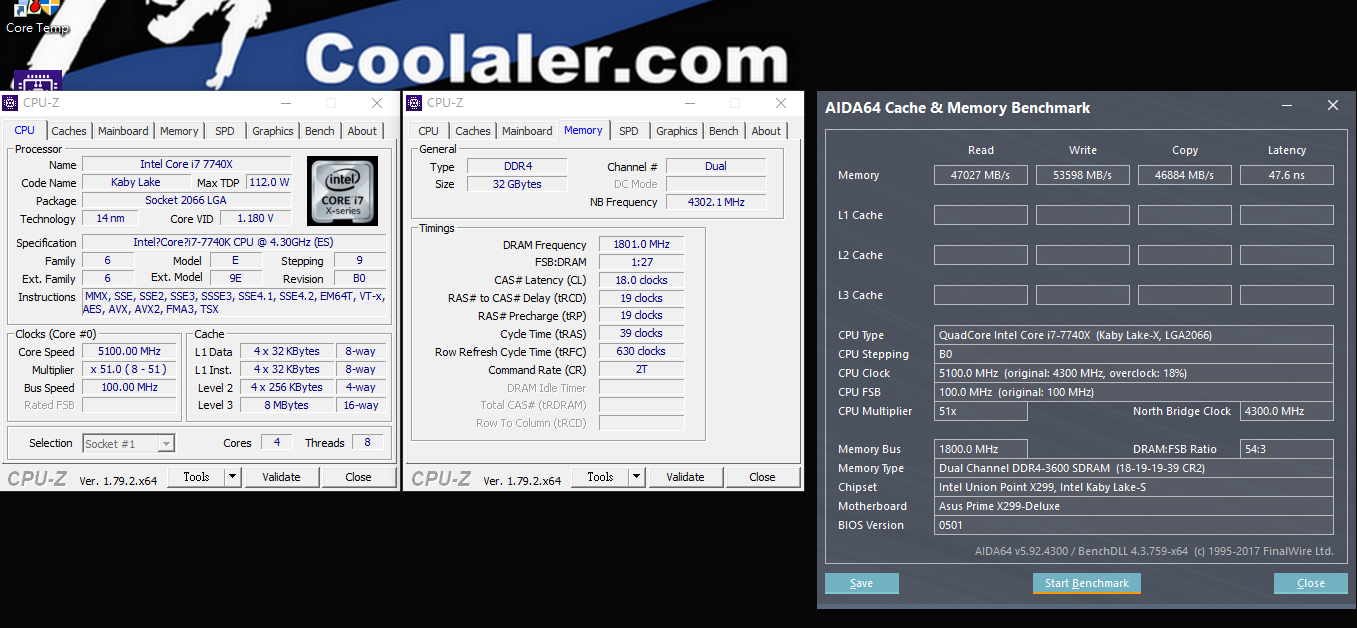
Task: Open the Caches tab in the Memory-tab CPU-Z window
Action: coord(473,131)
